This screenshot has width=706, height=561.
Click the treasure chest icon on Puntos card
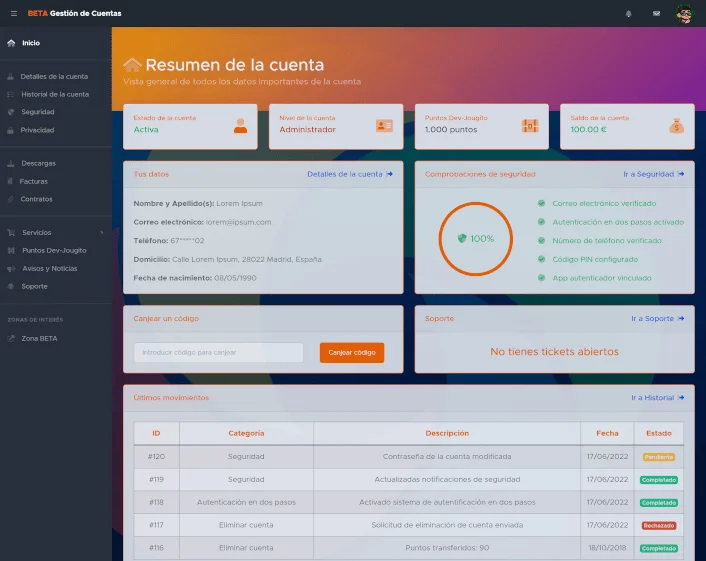(x=530, y=126)
